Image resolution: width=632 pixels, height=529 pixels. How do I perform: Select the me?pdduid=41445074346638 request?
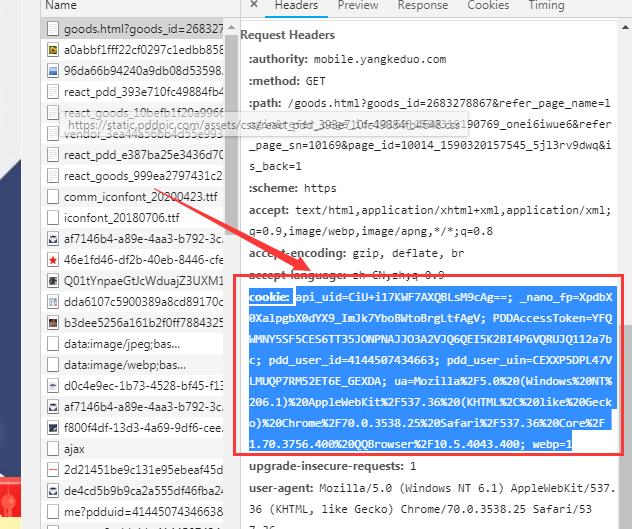click(x=132, y=511)
